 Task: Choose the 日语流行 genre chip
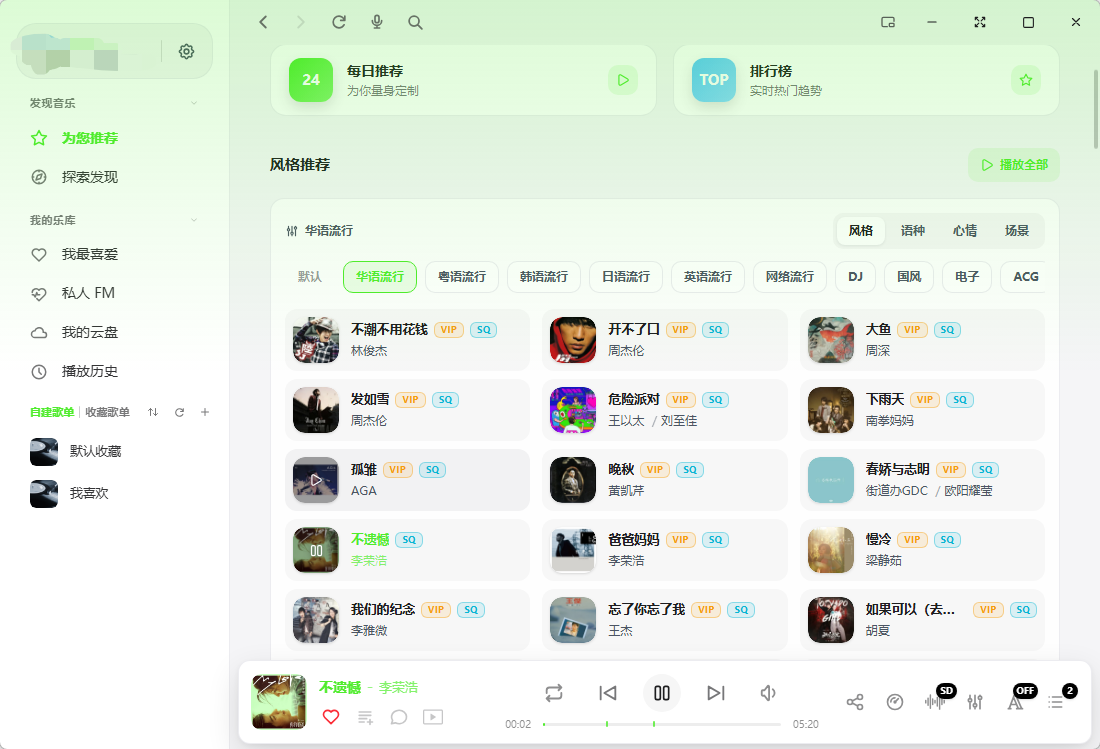(x=626, y=277)
